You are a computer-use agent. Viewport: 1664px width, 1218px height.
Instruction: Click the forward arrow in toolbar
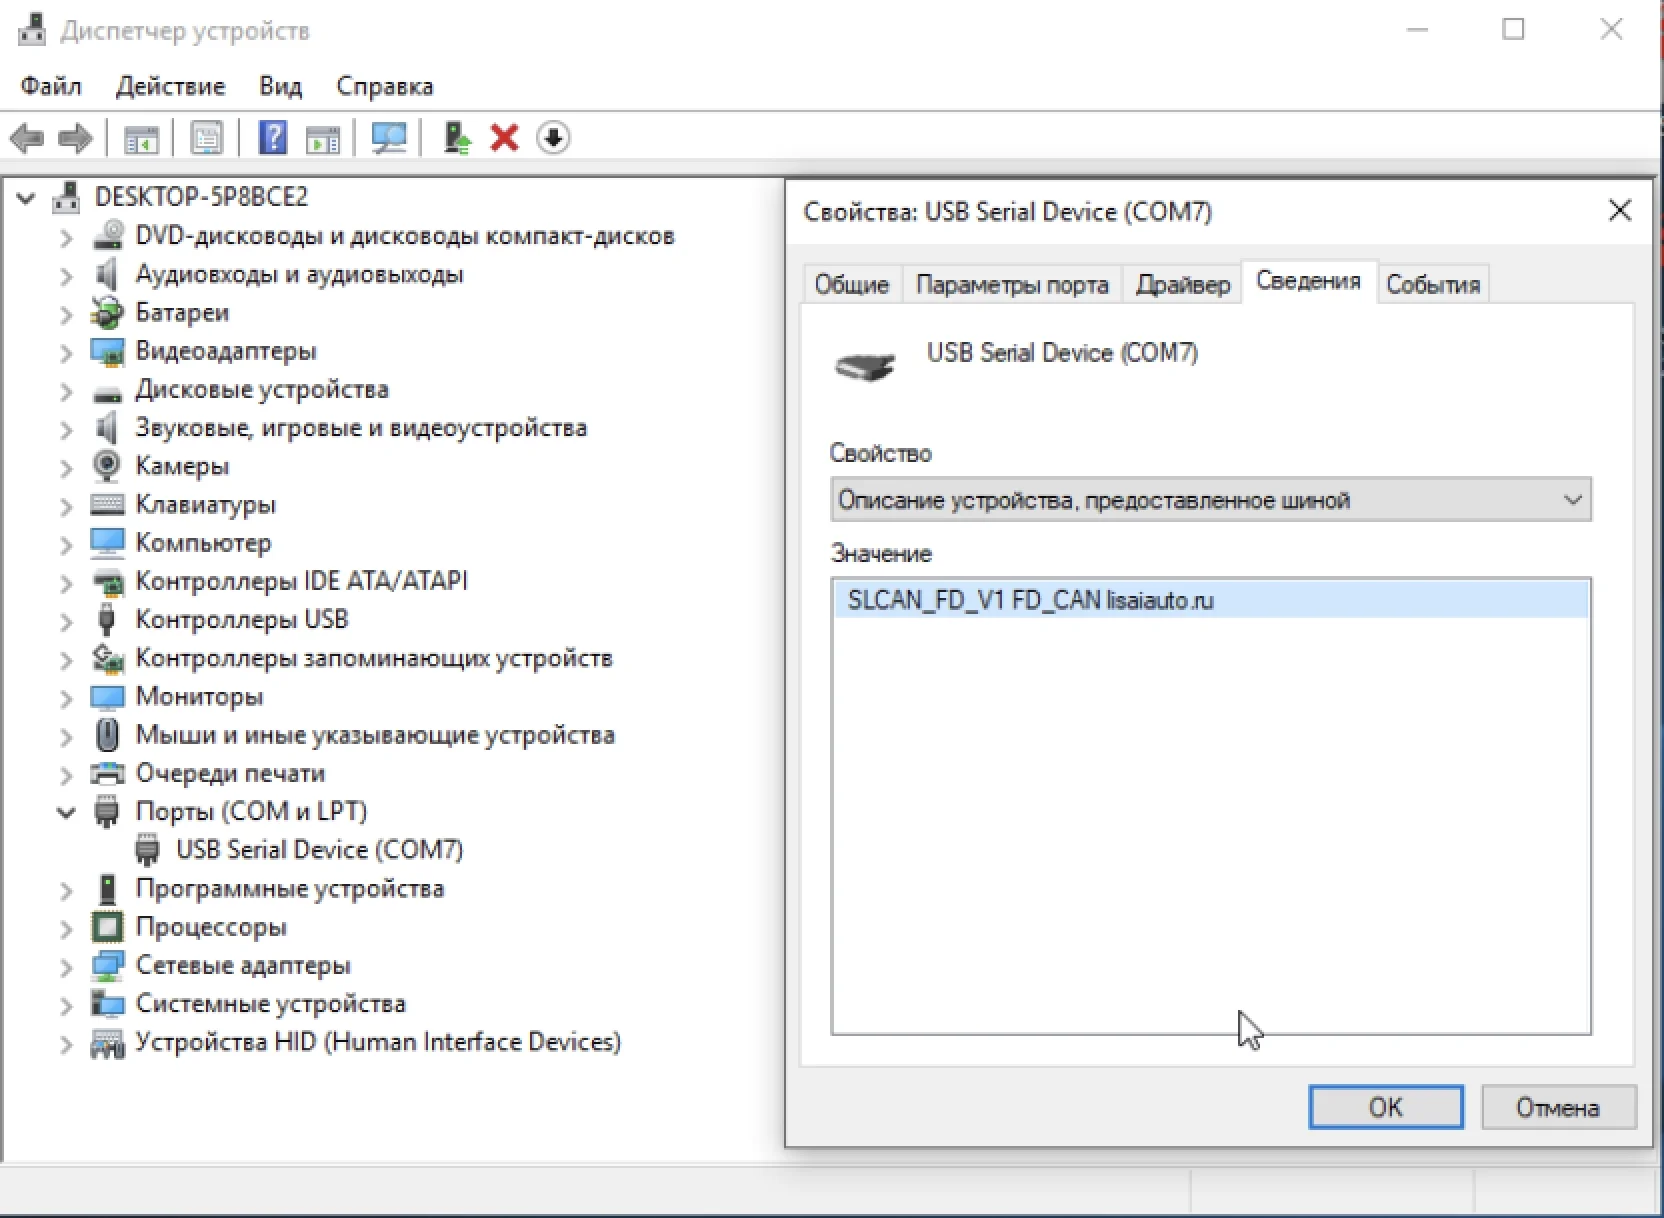[76, 138]
